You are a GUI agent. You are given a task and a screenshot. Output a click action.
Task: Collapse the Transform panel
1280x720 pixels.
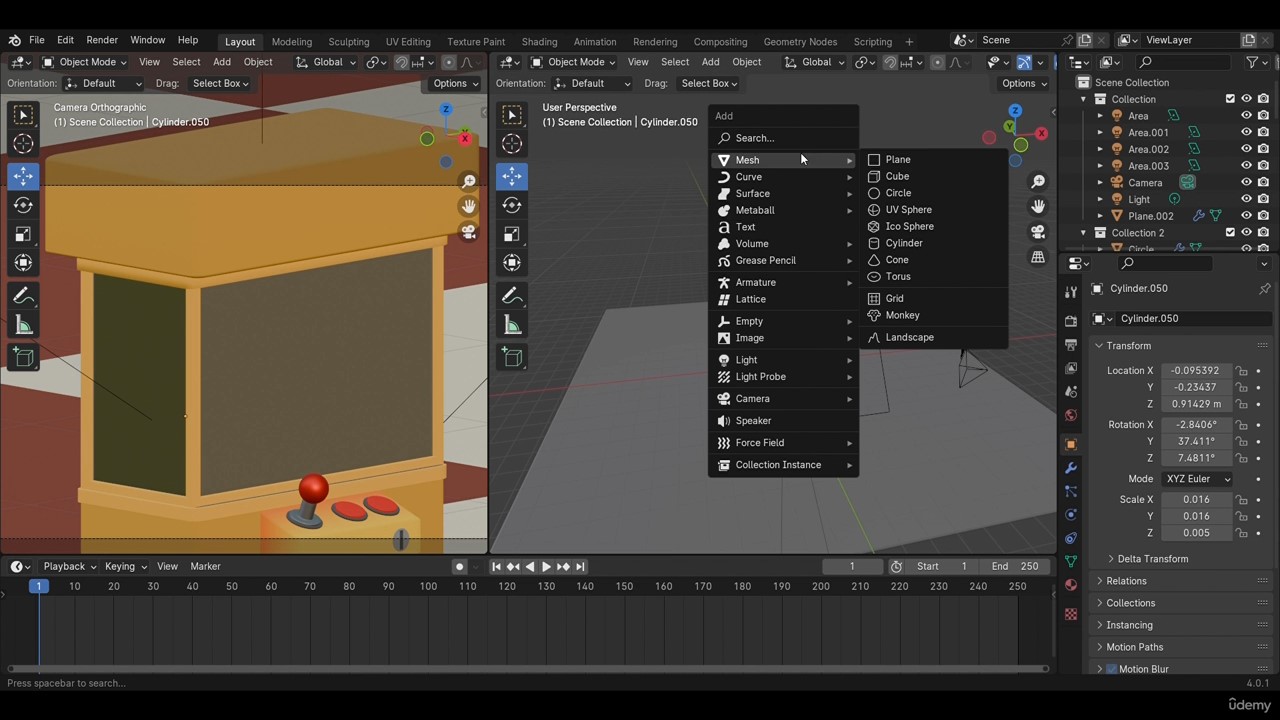click(1127, 346)
